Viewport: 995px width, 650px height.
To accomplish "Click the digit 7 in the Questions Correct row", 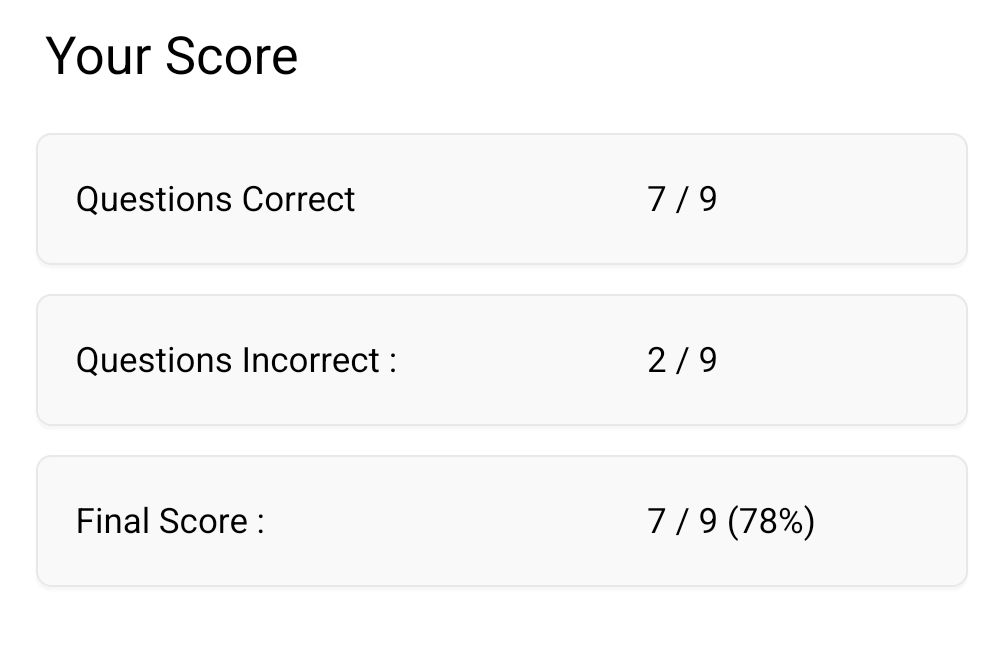I will pyautogui.click(x=656, y=199).
